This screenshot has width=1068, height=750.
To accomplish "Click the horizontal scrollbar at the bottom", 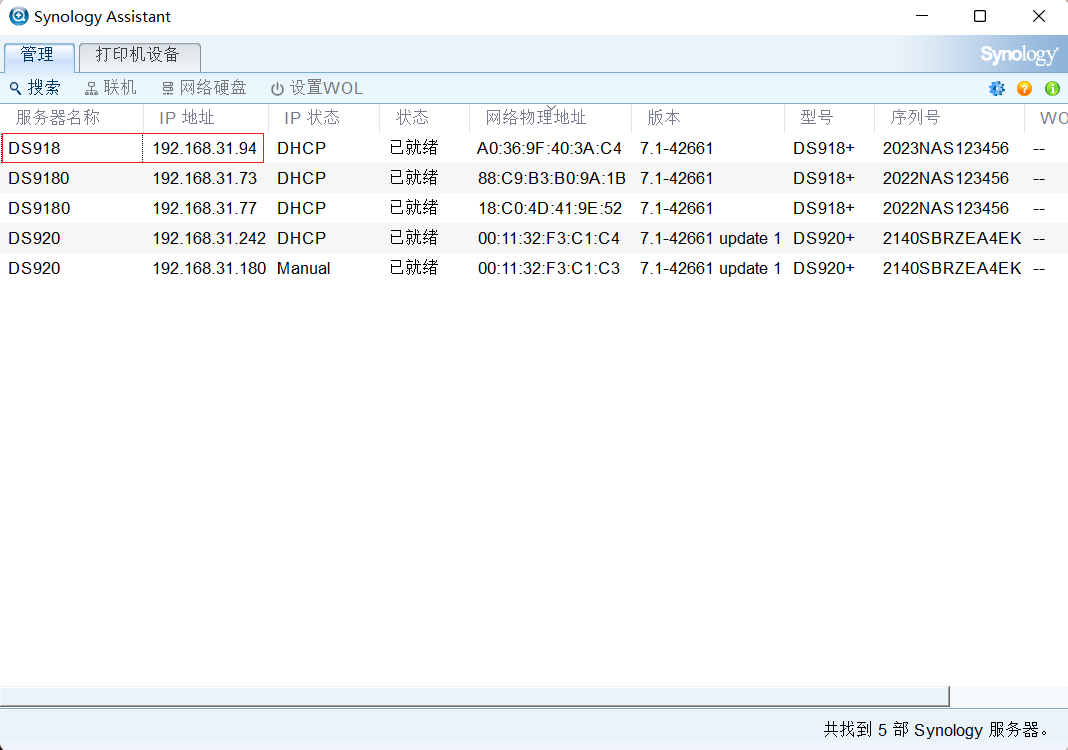I will (x=474, y=696).
